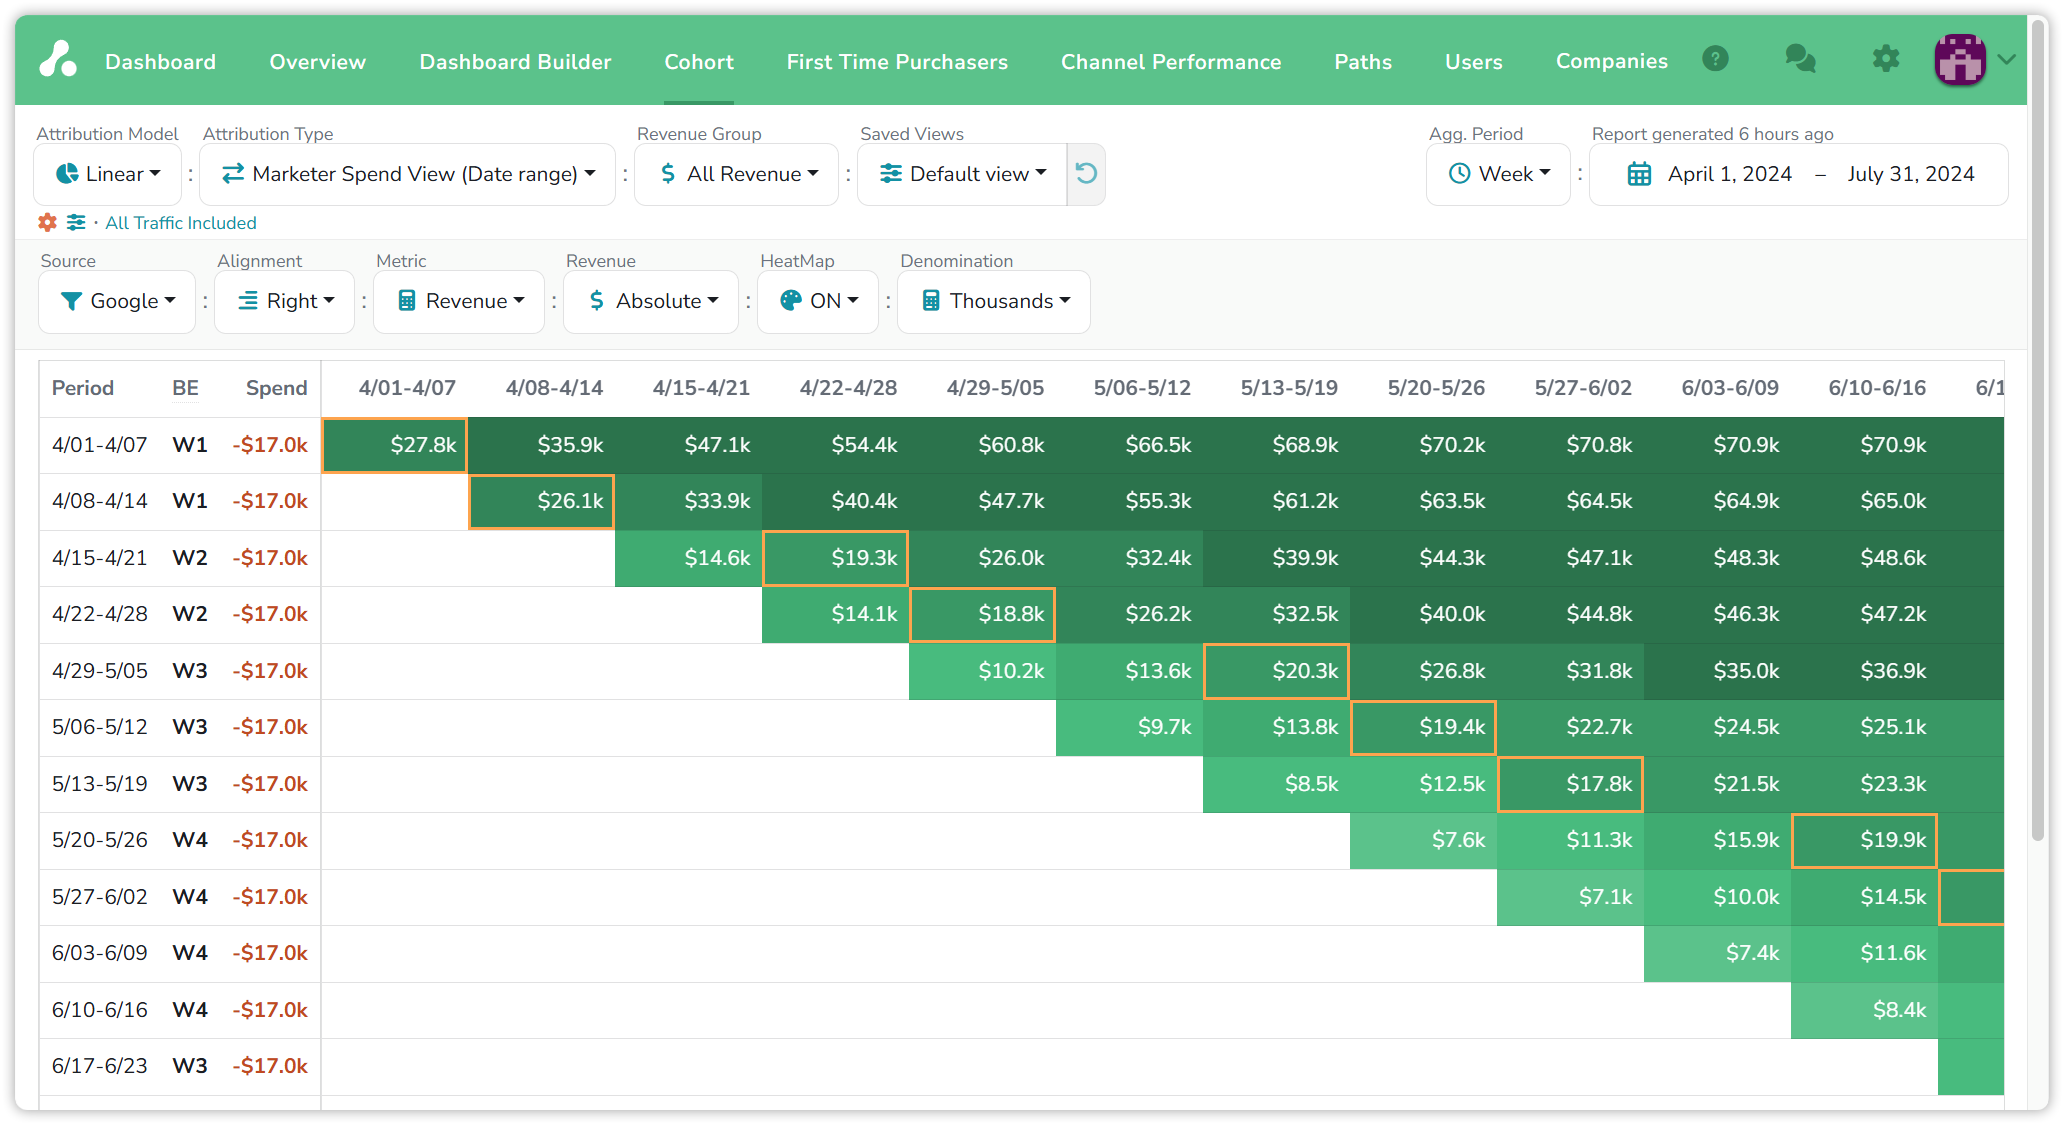Reset saved view with the refresh icon
The image size is (2064, 1125).
tap(1086, 174)
